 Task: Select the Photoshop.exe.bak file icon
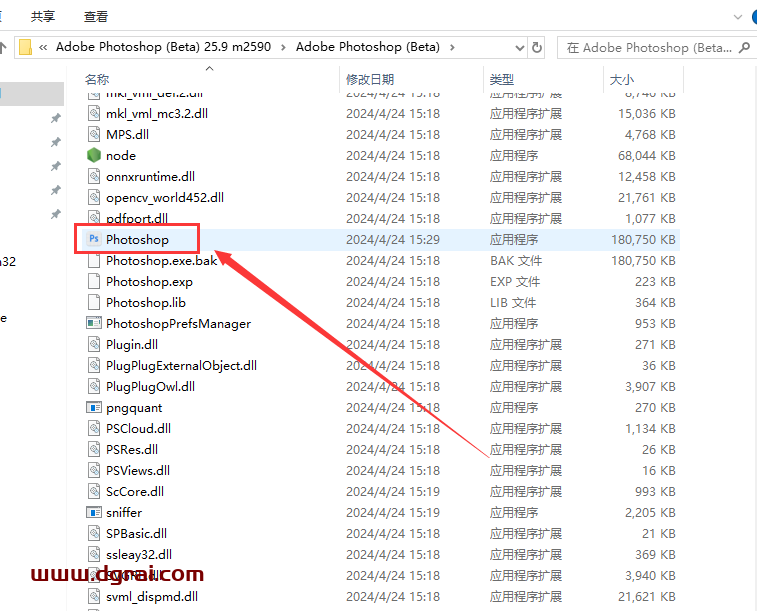coord(94,261)
